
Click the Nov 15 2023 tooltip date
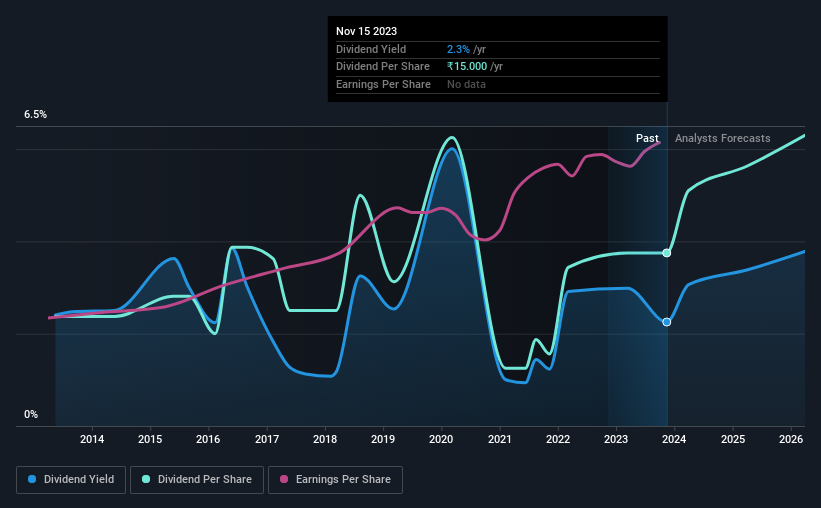[x=367, y=31]
